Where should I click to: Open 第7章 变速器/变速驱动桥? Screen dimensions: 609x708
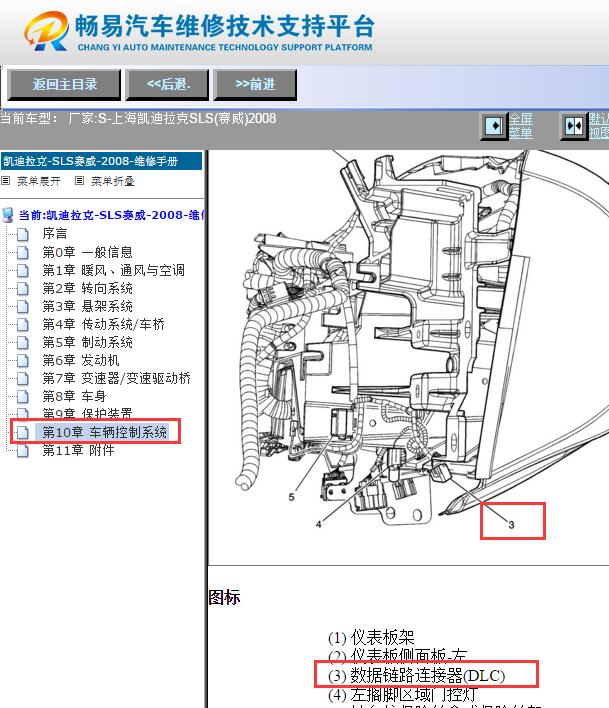pos(116,378)
